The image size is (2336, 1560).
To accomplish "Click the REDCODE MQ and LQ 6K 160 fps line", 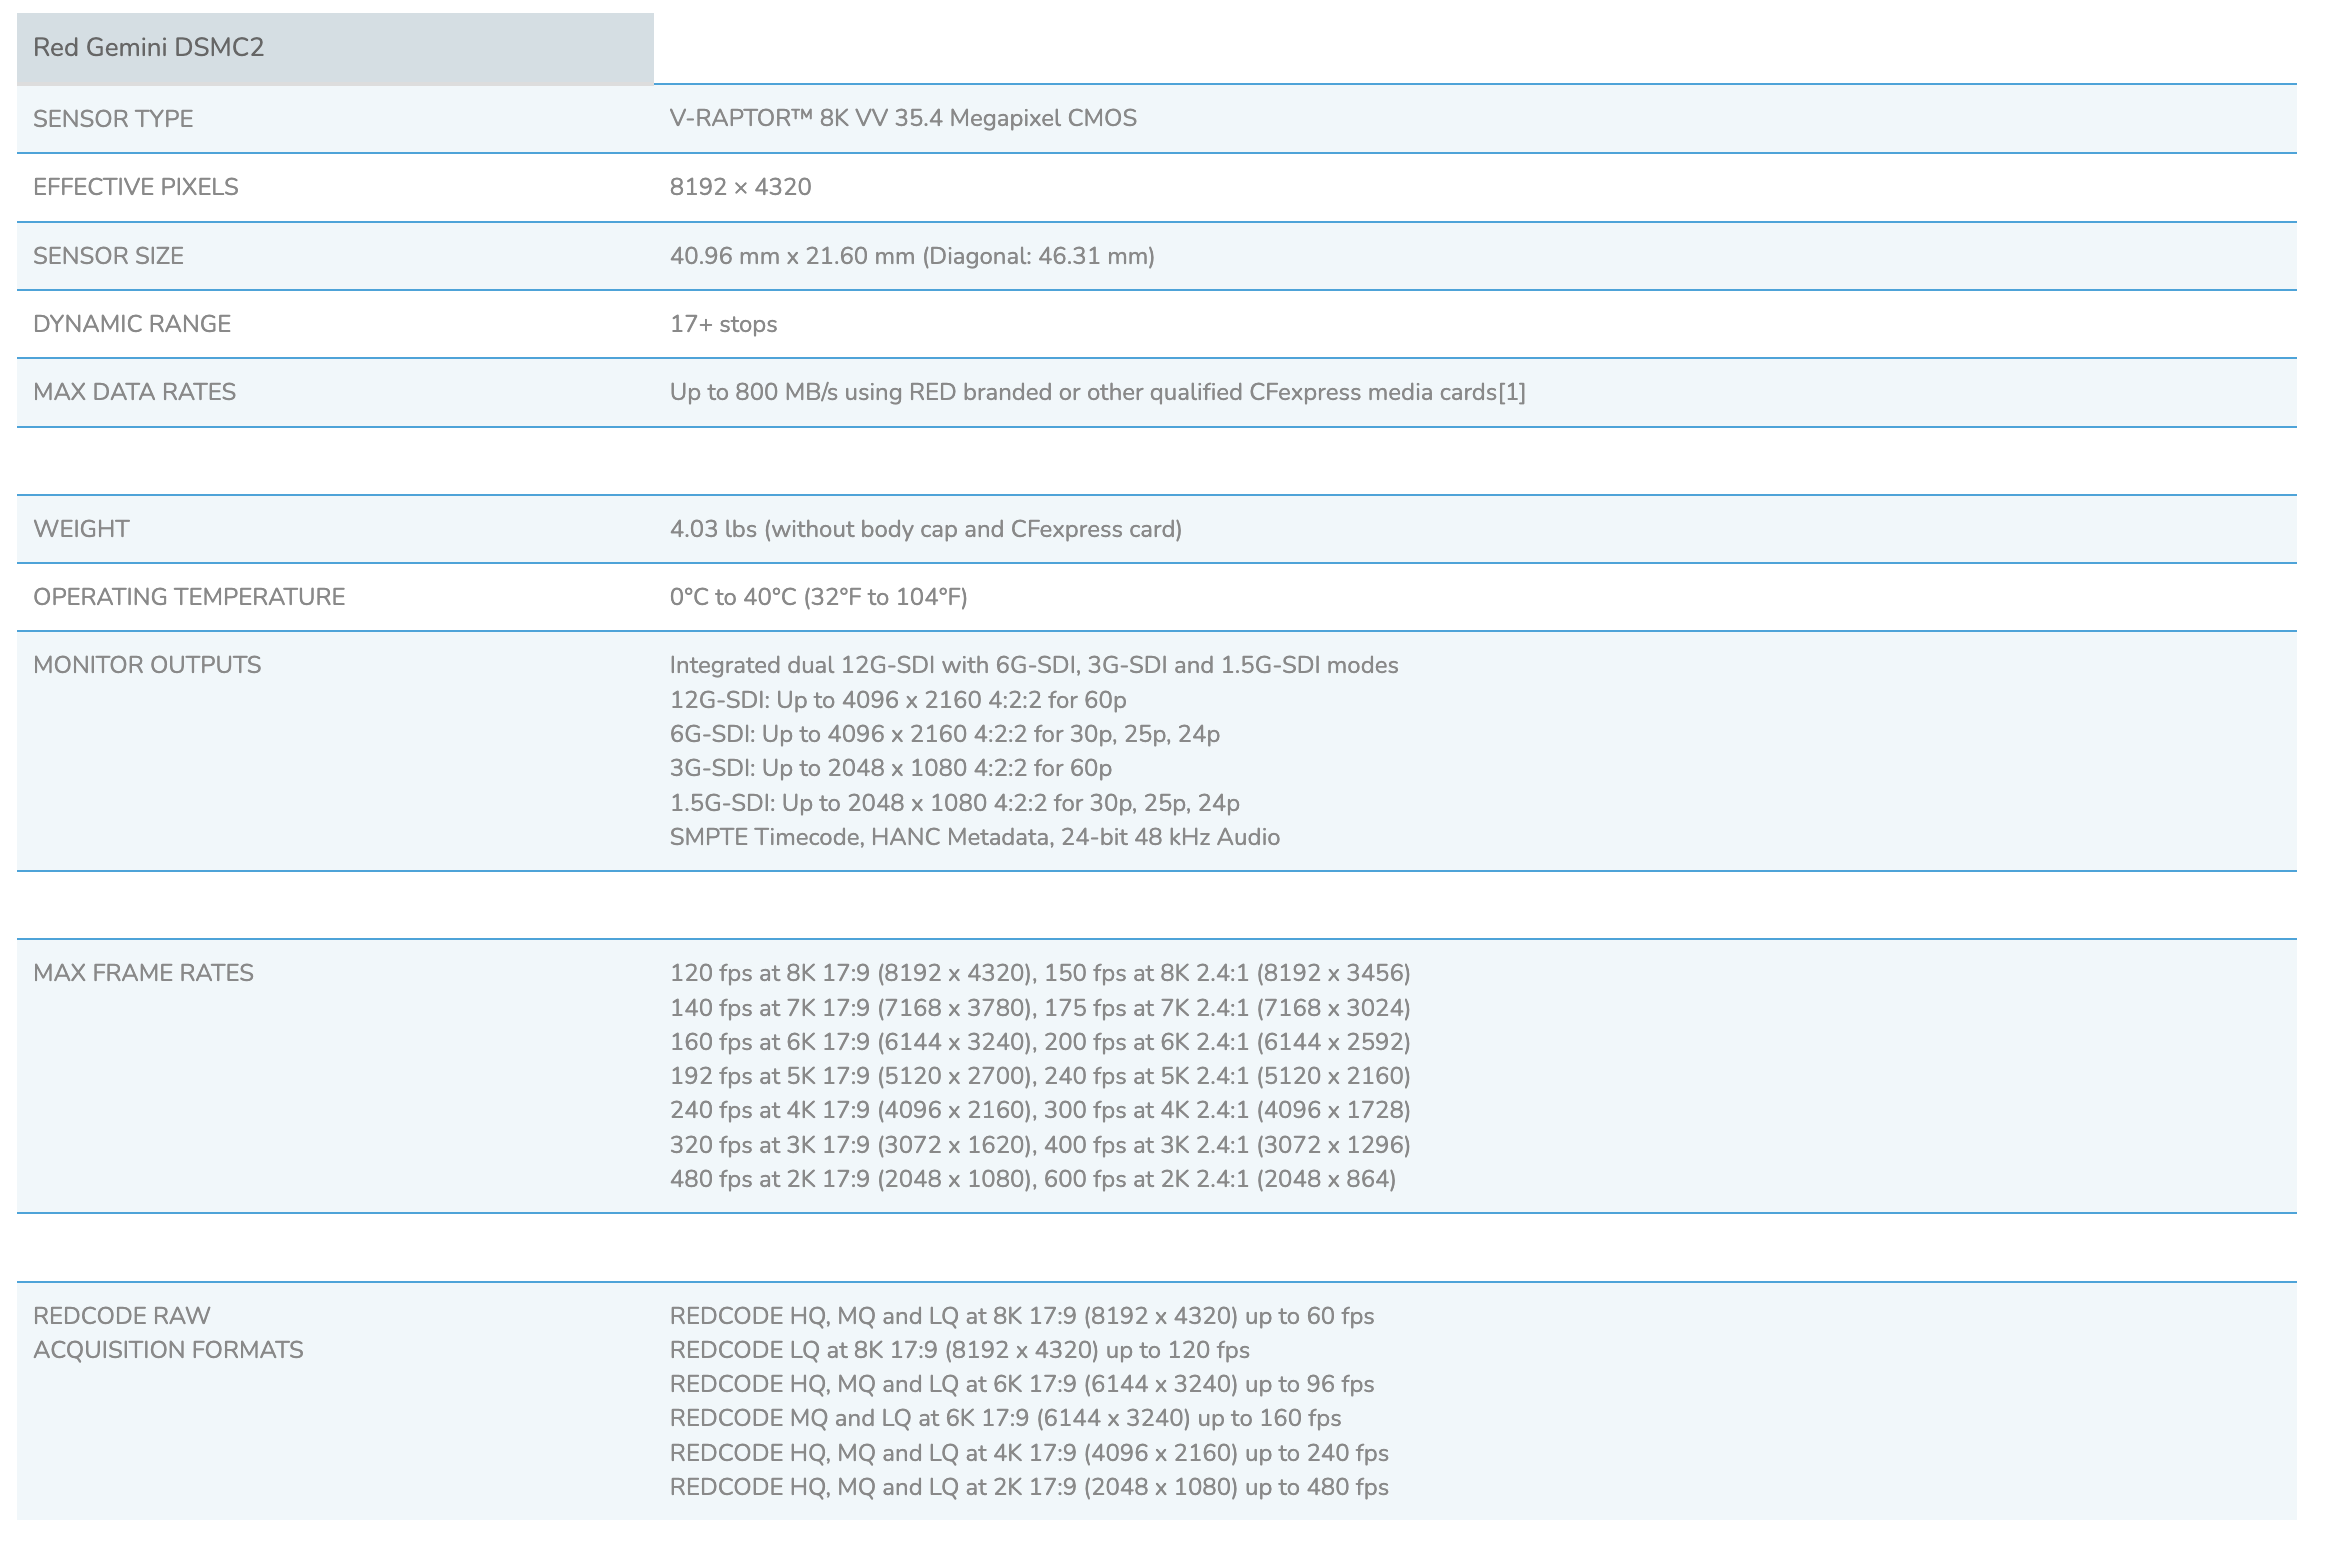I will [x=1006, y=1418].
